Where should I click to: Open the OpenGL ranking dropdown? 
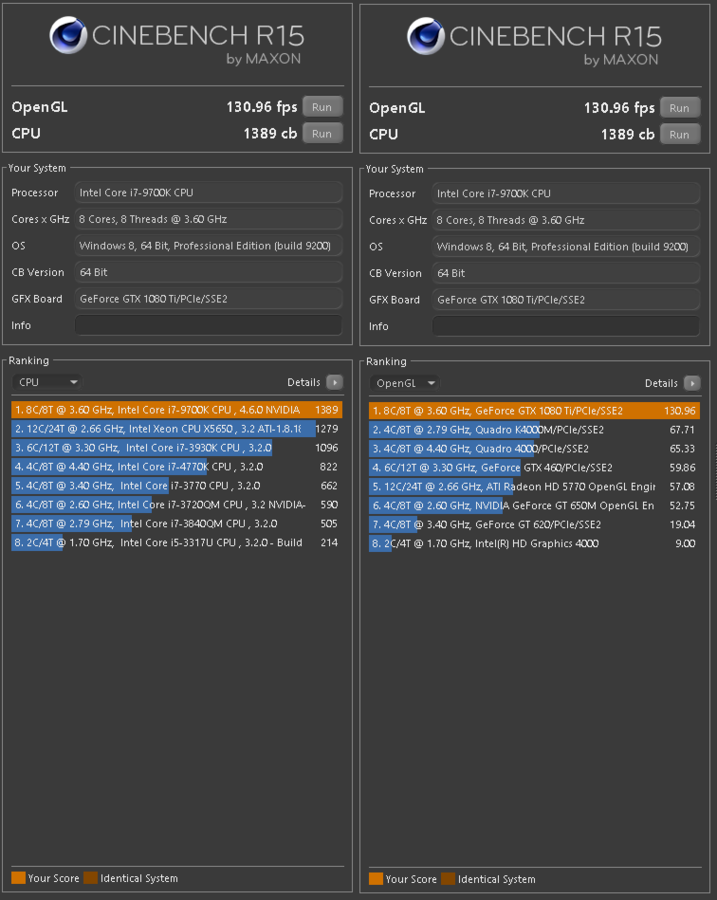(x=404, y=383)
